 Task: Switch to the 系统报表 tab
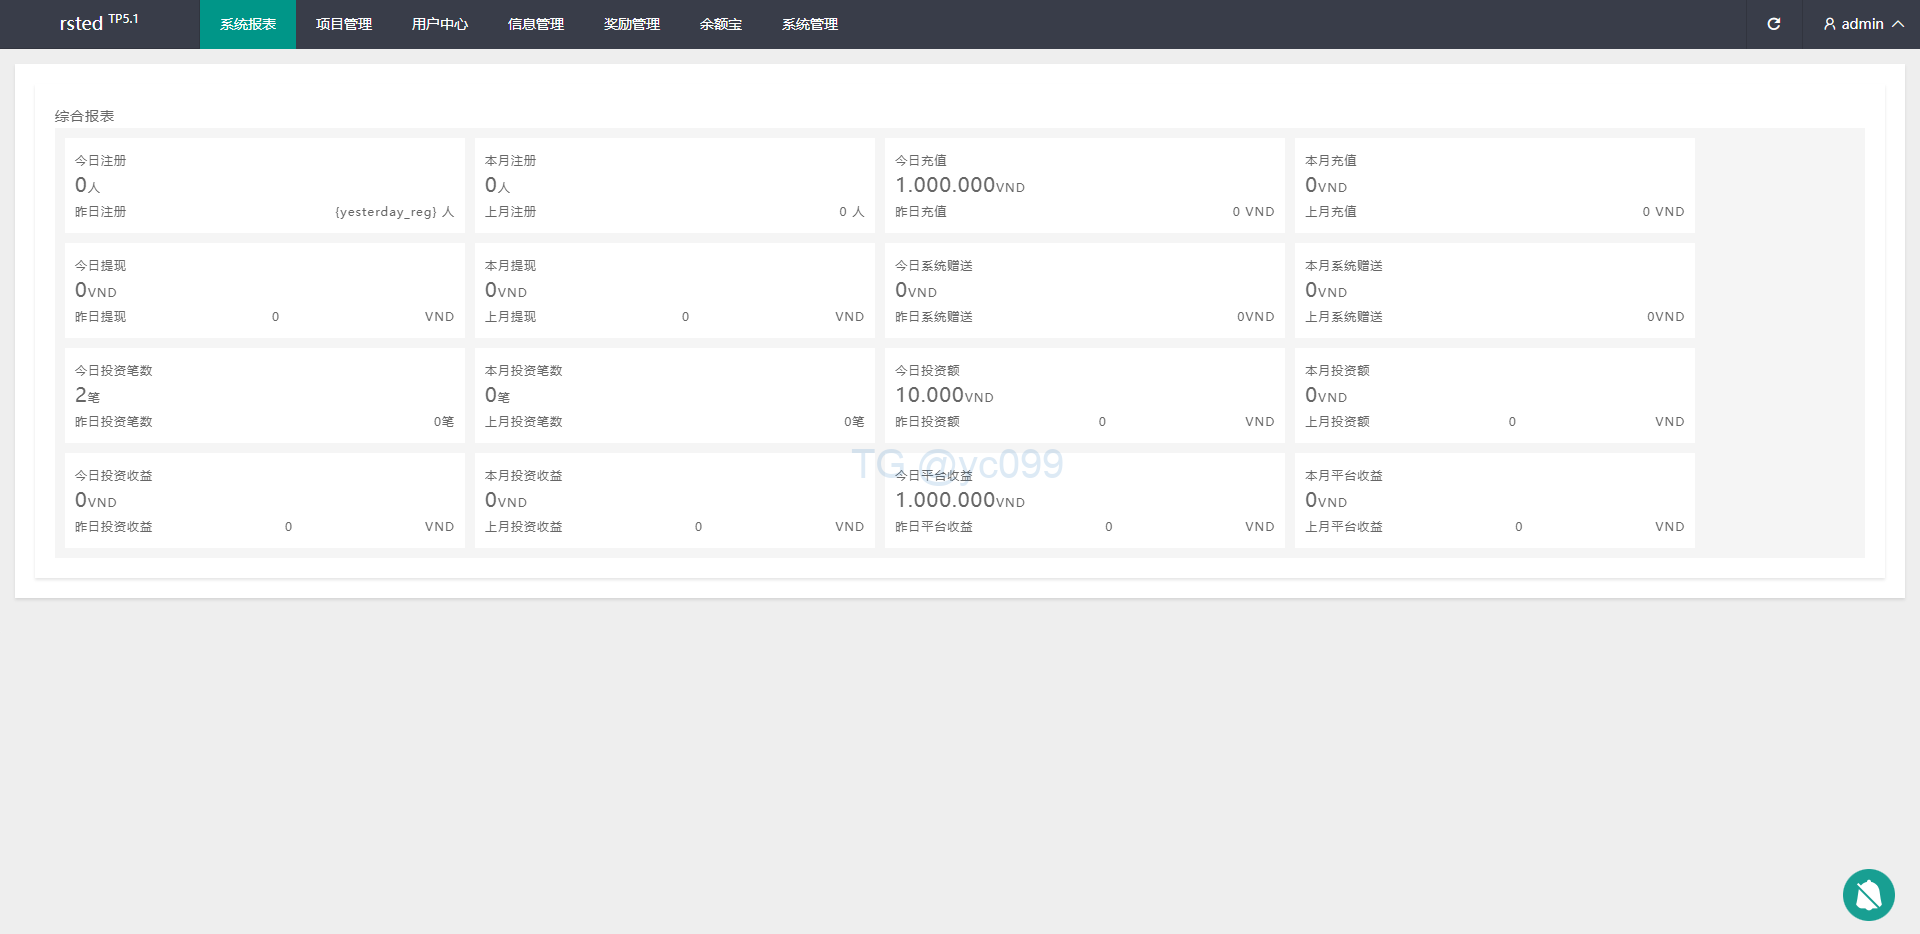(x=248, y=24)
